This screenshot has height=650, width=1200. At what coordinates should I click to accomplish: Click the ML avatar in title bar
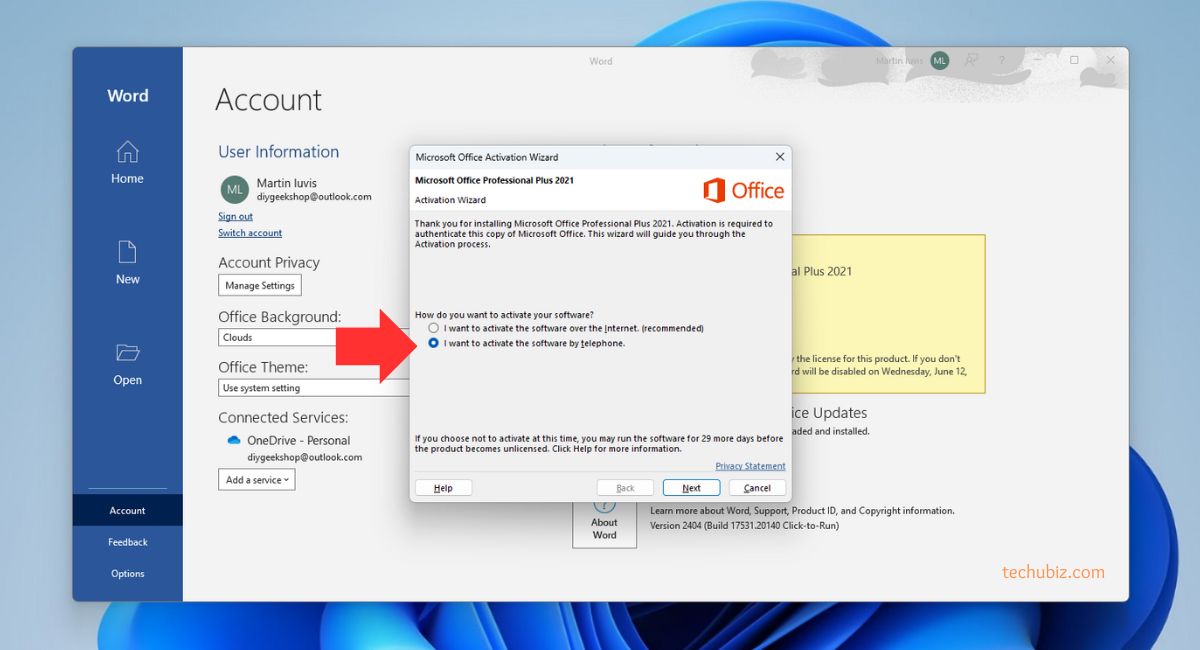939,61
